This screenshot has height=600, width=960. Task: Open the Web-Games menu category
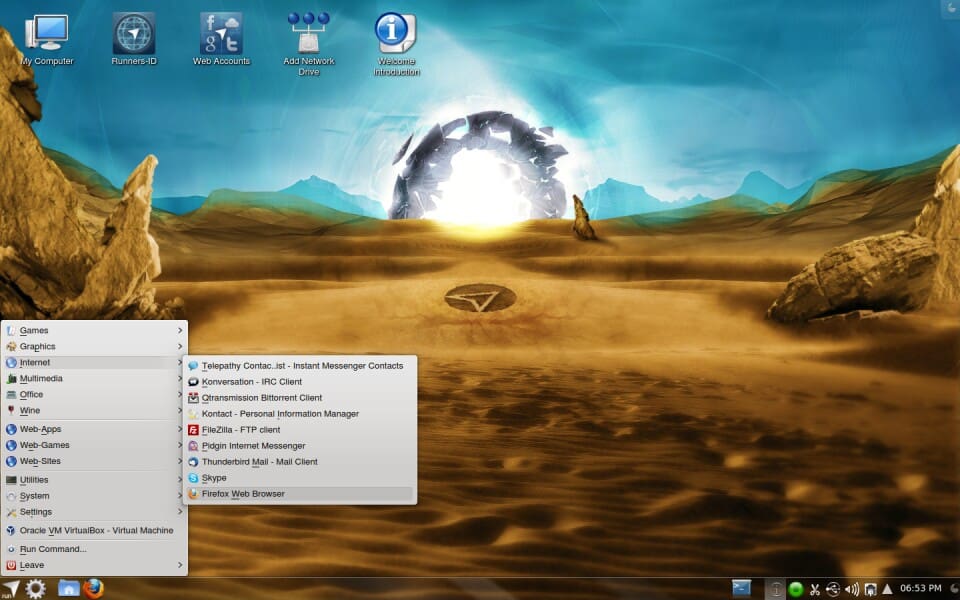(95, 445)
